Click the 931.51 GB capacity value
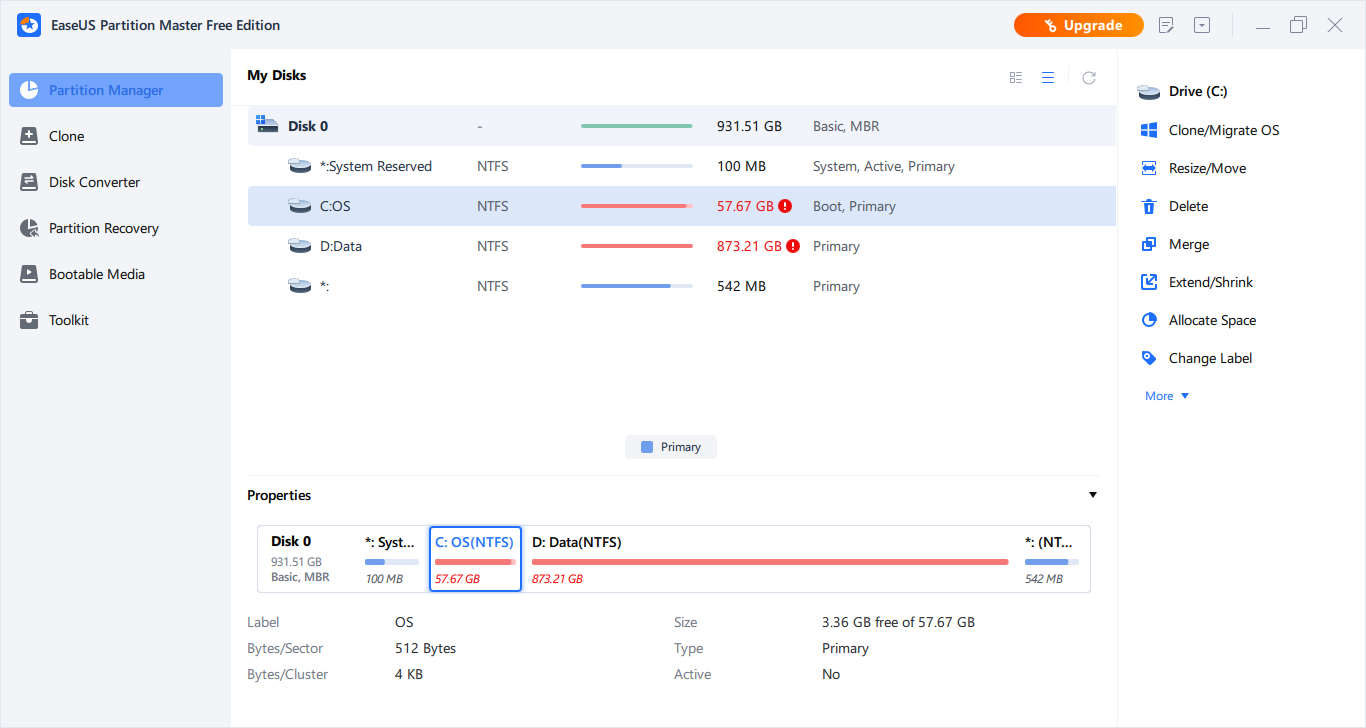Image resolution: width=1366 pixels, height=728 pixels. (x=749, y=126)
